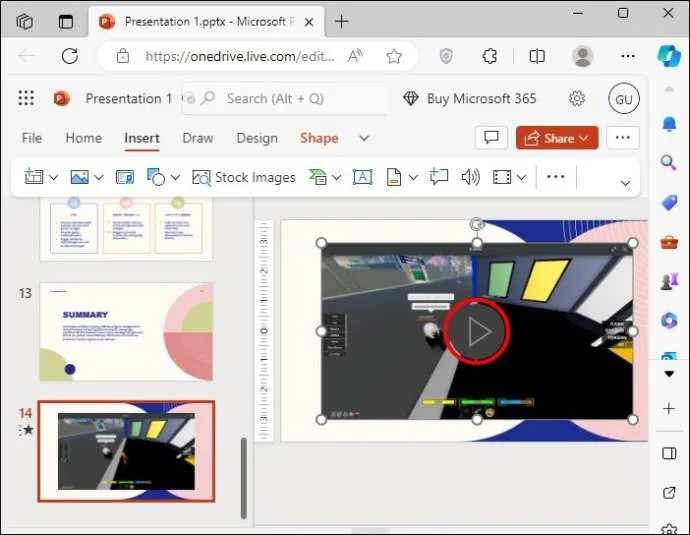The image size is (690, 535).
Task: Toggle Edge split screen view
Action: [537, 56]
